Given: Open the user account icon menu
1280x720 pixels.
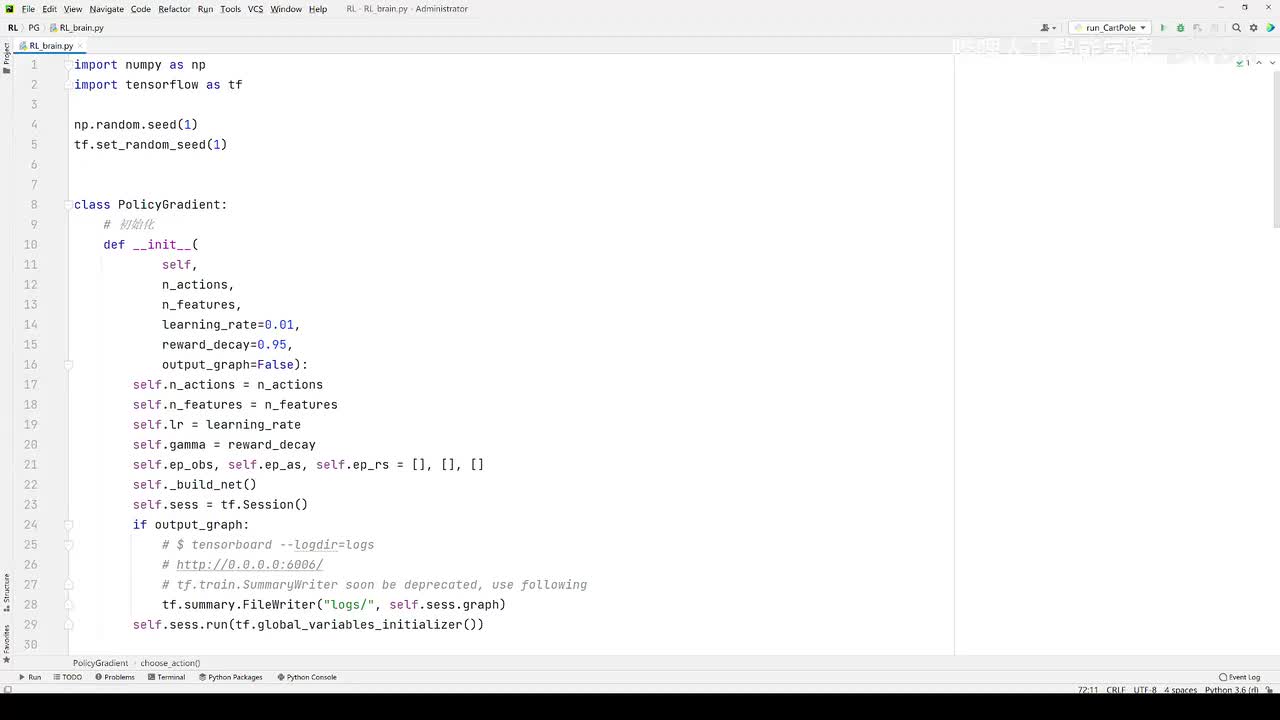Looking at the screenshot, I should 1048,28.
